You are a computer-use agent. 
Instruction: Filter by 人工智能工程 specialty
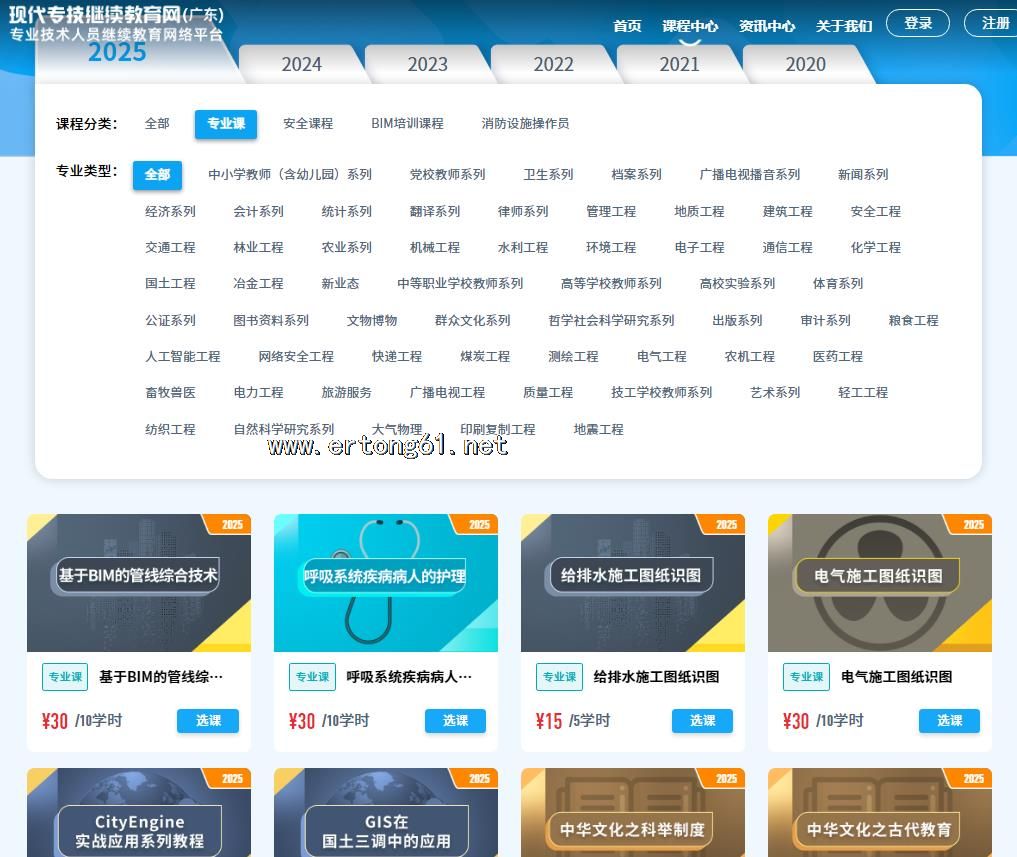(182, 356)
